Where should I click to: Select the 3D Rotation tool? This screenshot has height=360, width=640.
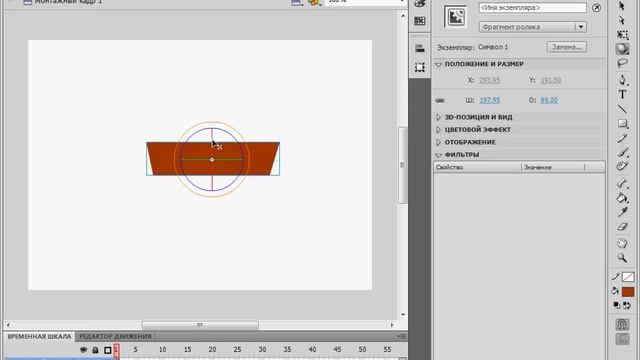click(622, 49)
